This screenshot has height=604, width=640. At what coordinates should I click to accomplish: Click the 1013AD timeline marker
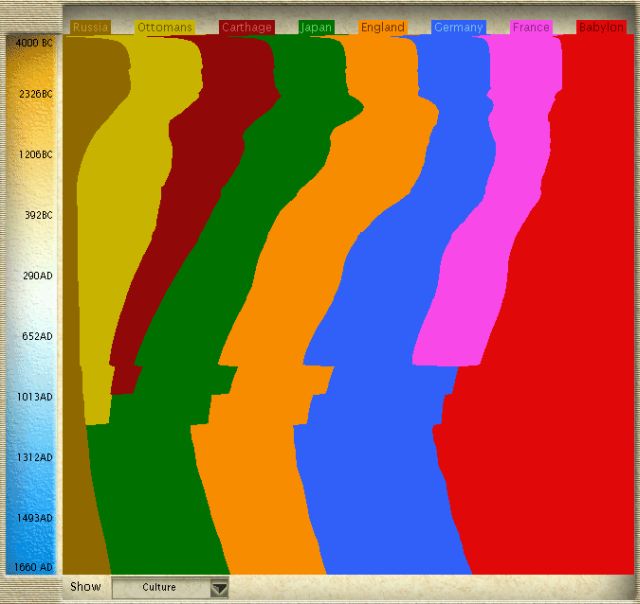pyautogui.click(x=34, y=397)
